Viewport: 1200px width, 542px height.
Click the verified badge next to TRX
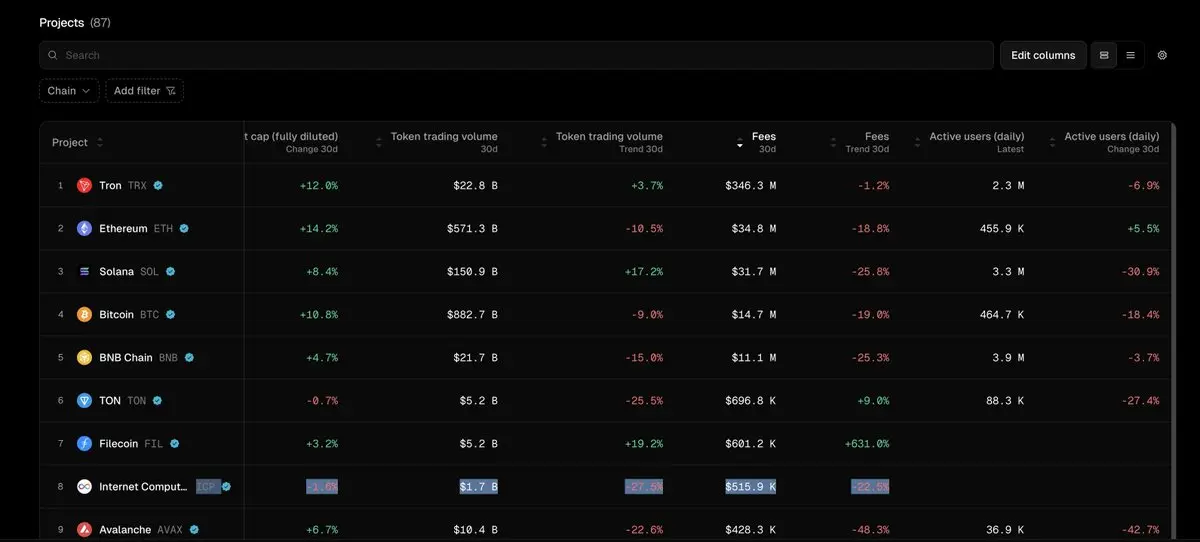(x=158, y=185)
